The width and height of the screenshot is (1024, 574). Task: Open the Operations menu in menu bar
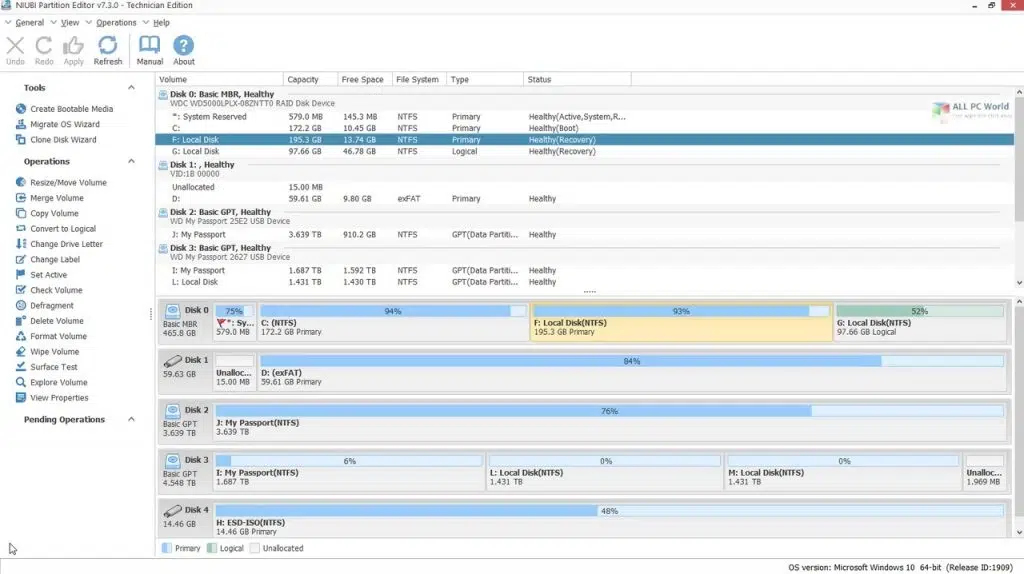tap(116, 23)
